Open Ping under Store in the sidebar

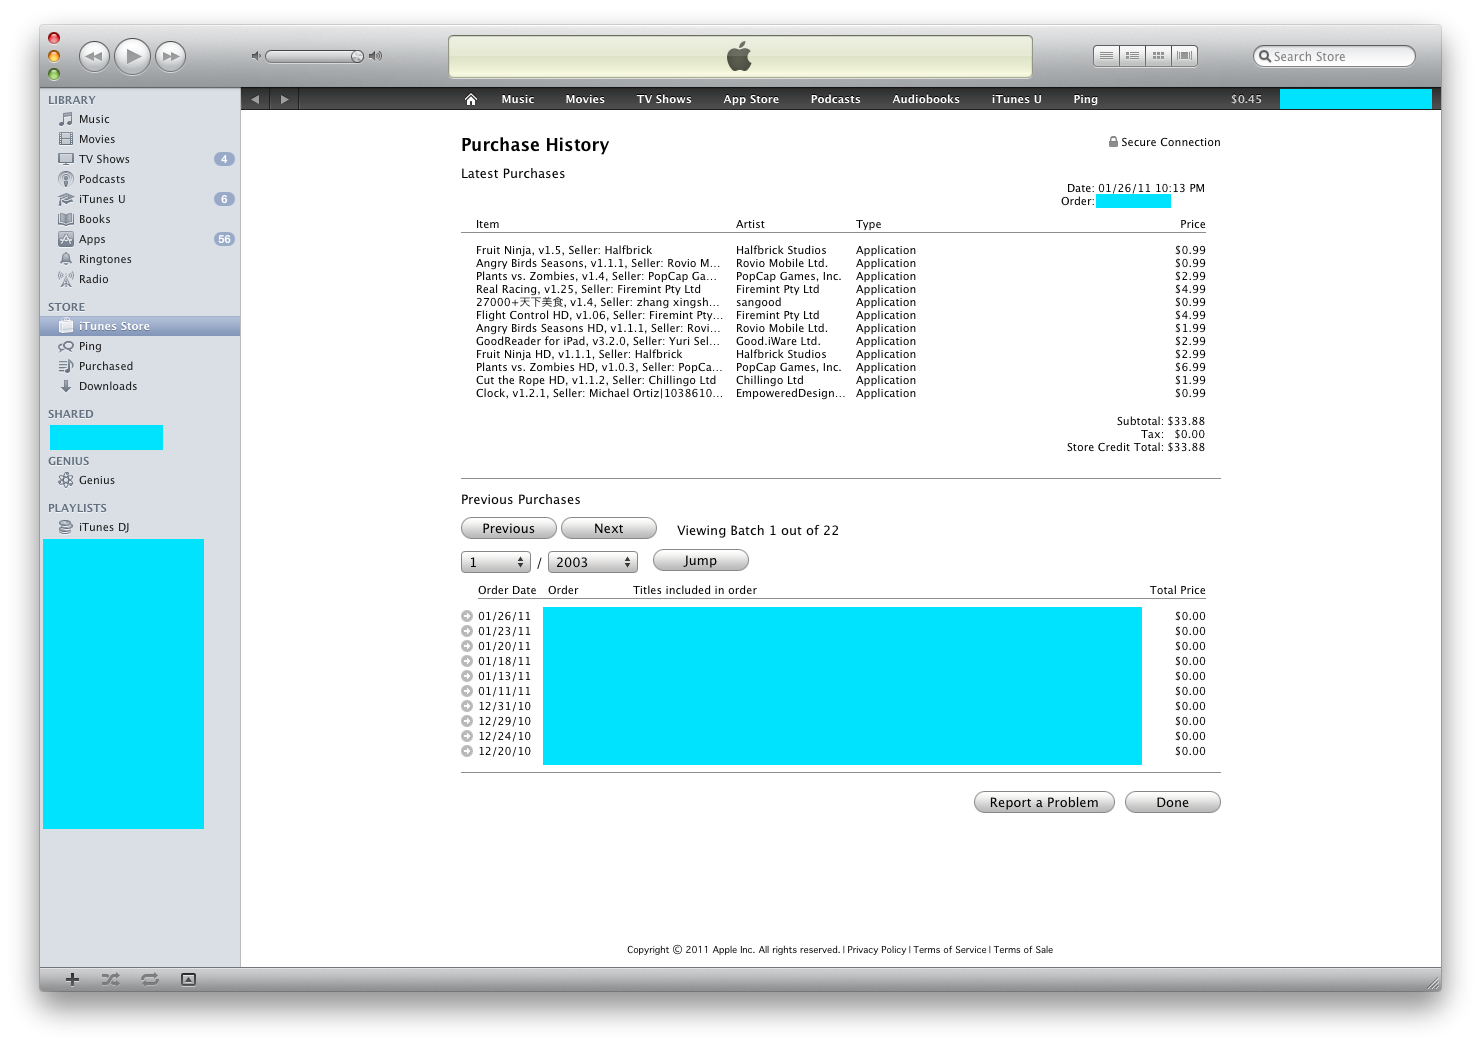[90, 346]
